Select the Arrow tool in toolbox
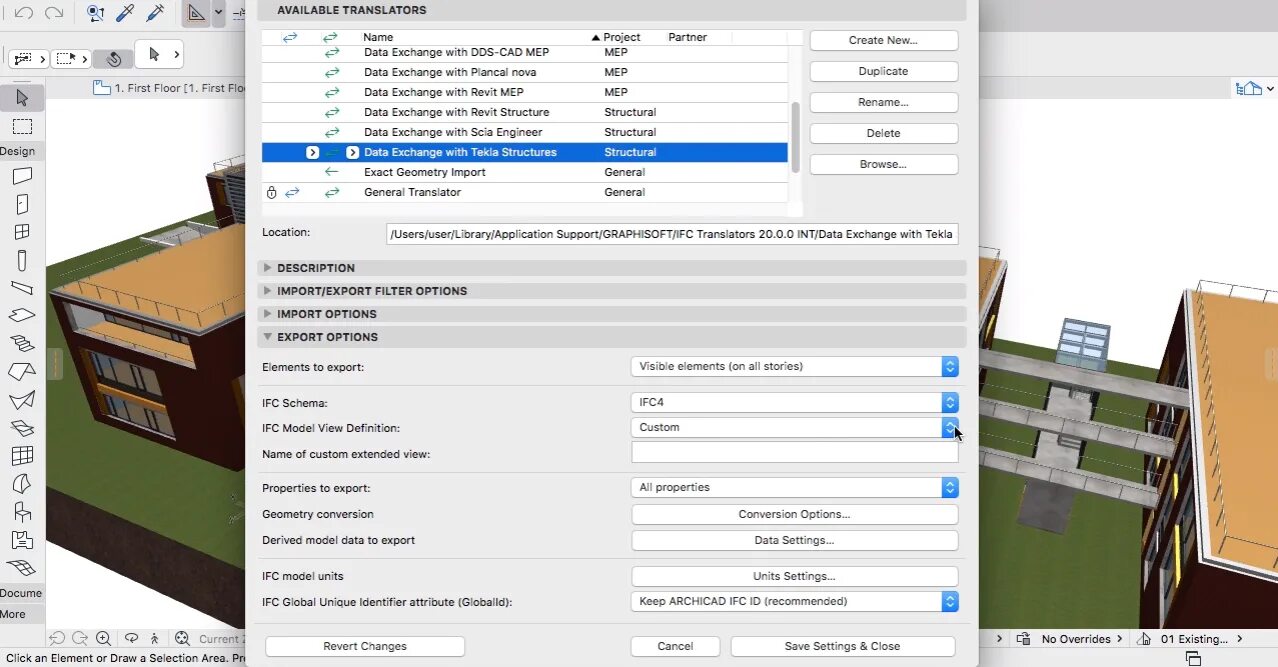Image resolution: width=1278 pixels, height=667 pixels. tap(22, 98)
